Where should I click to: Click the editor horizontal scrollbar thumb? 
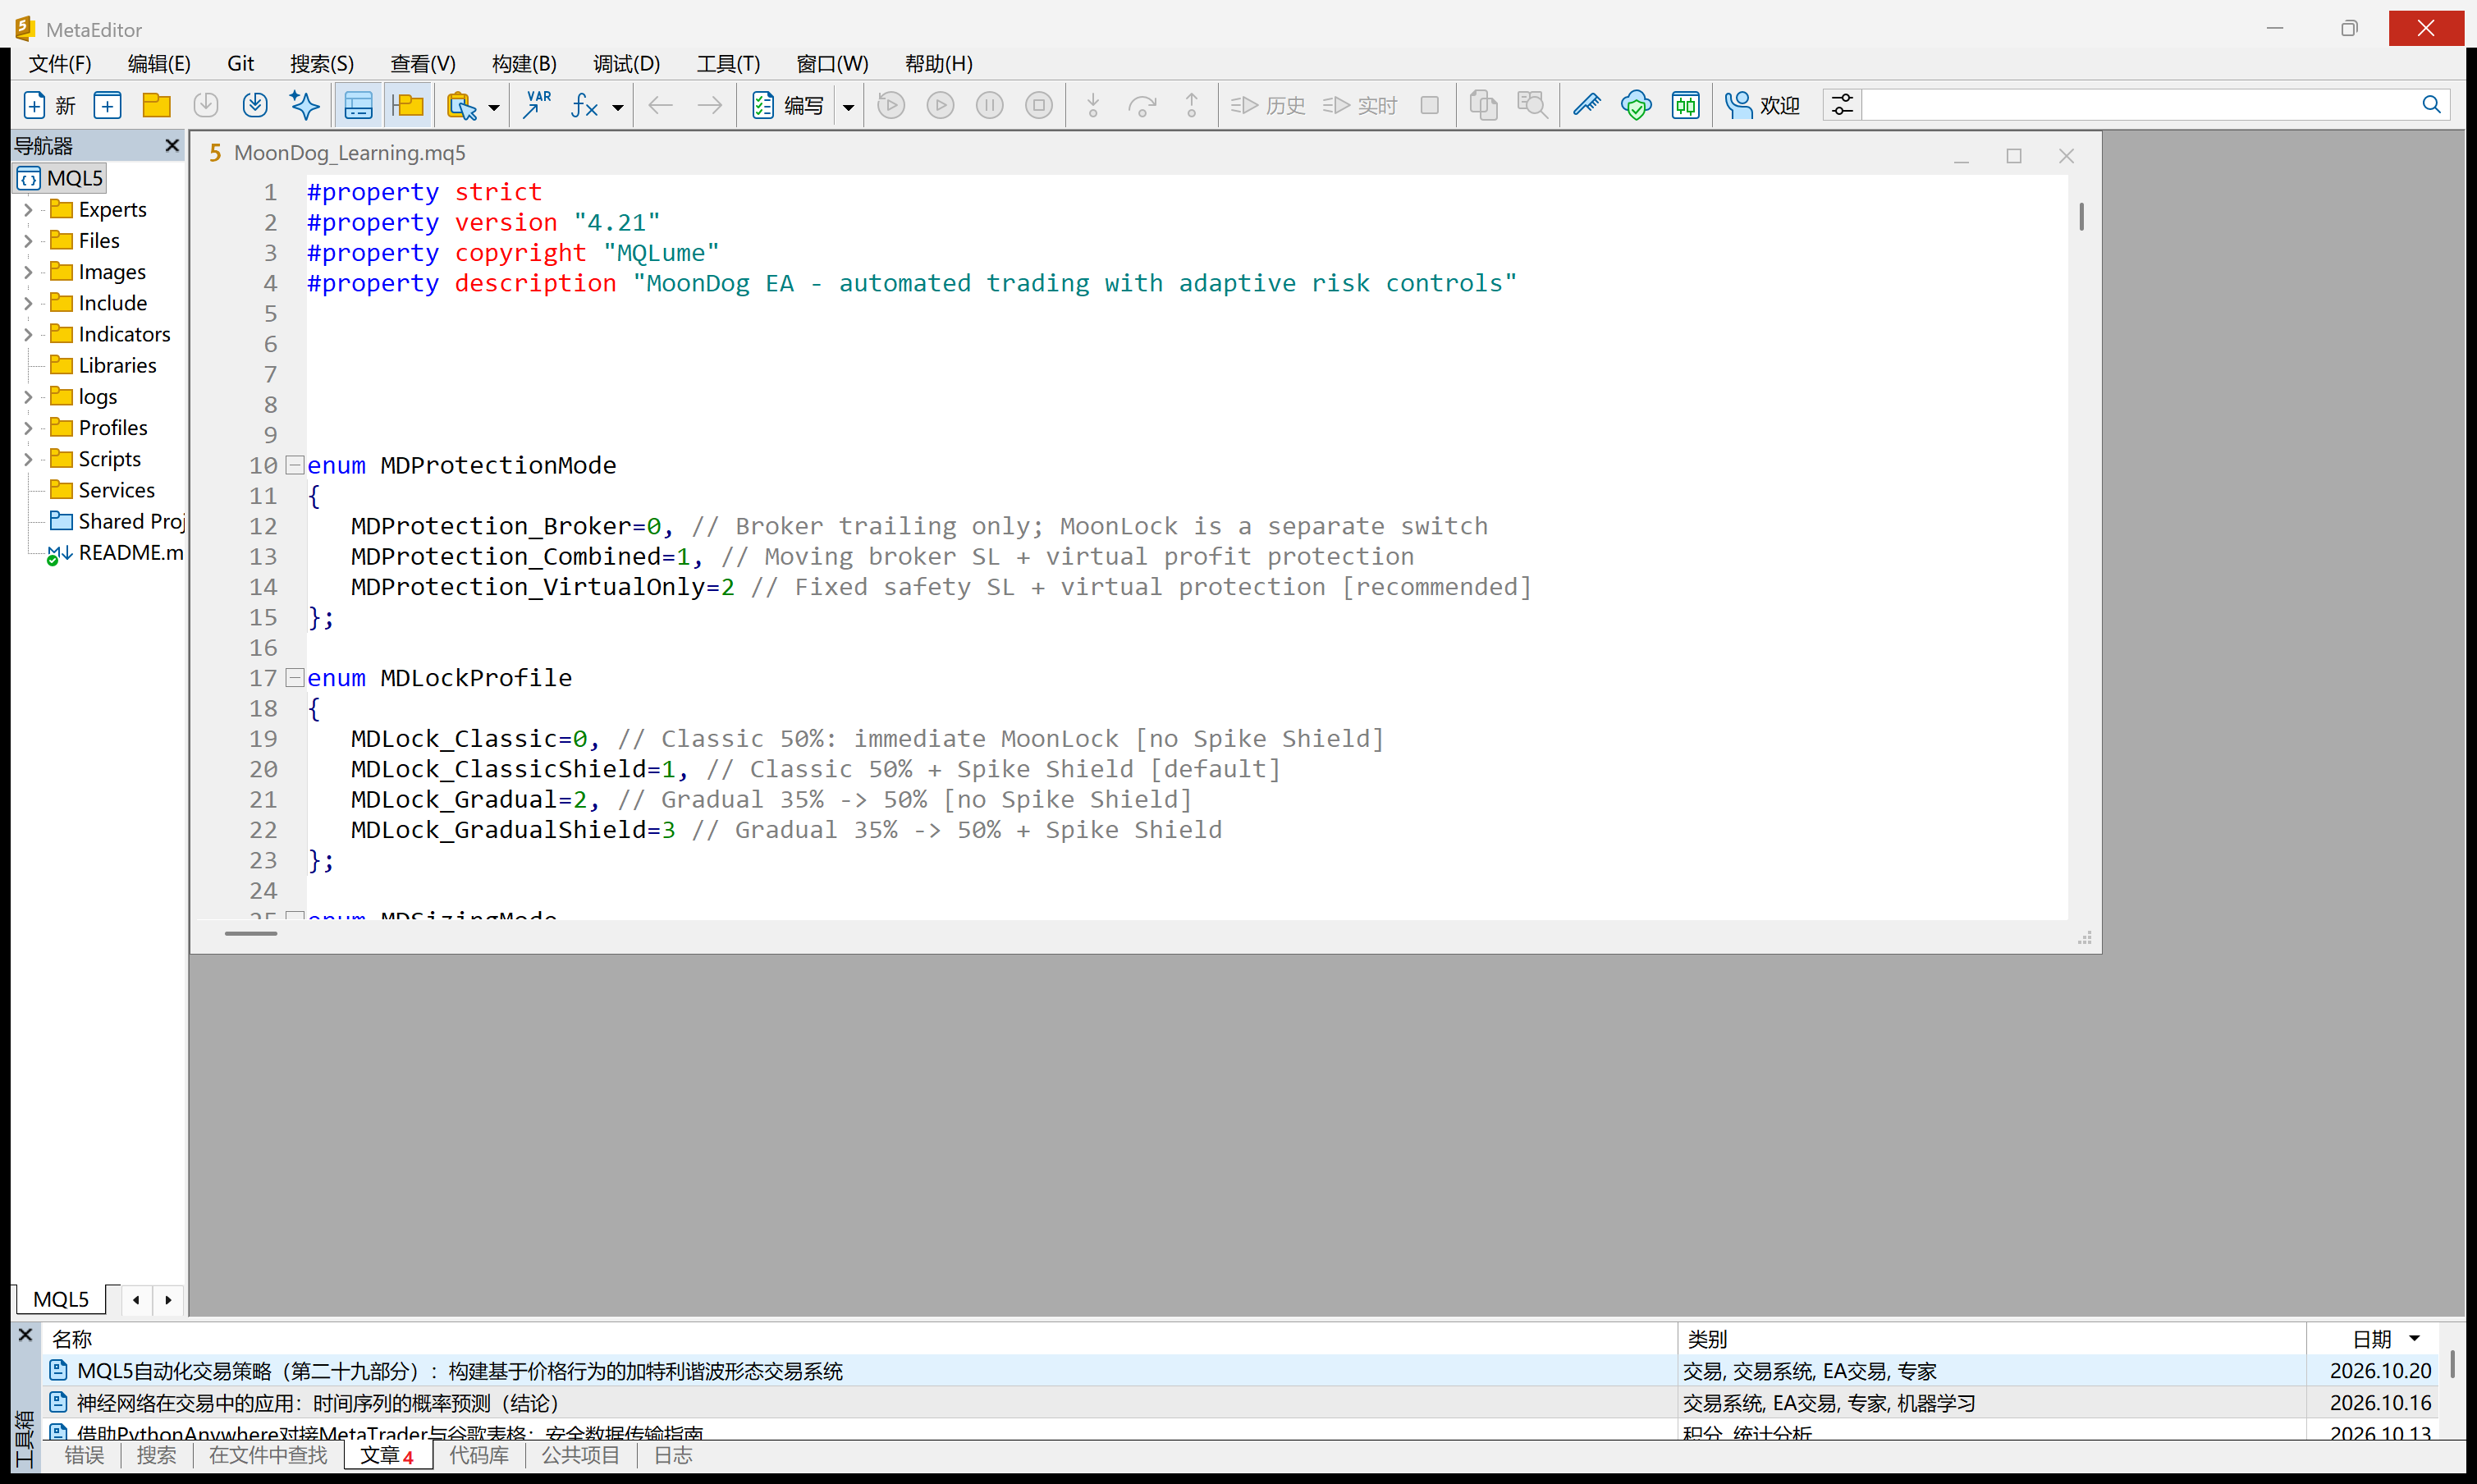[251, 933]
